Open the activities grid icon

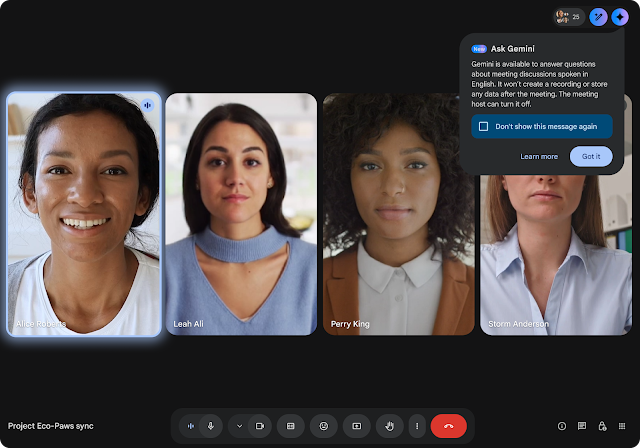[622, 426]
